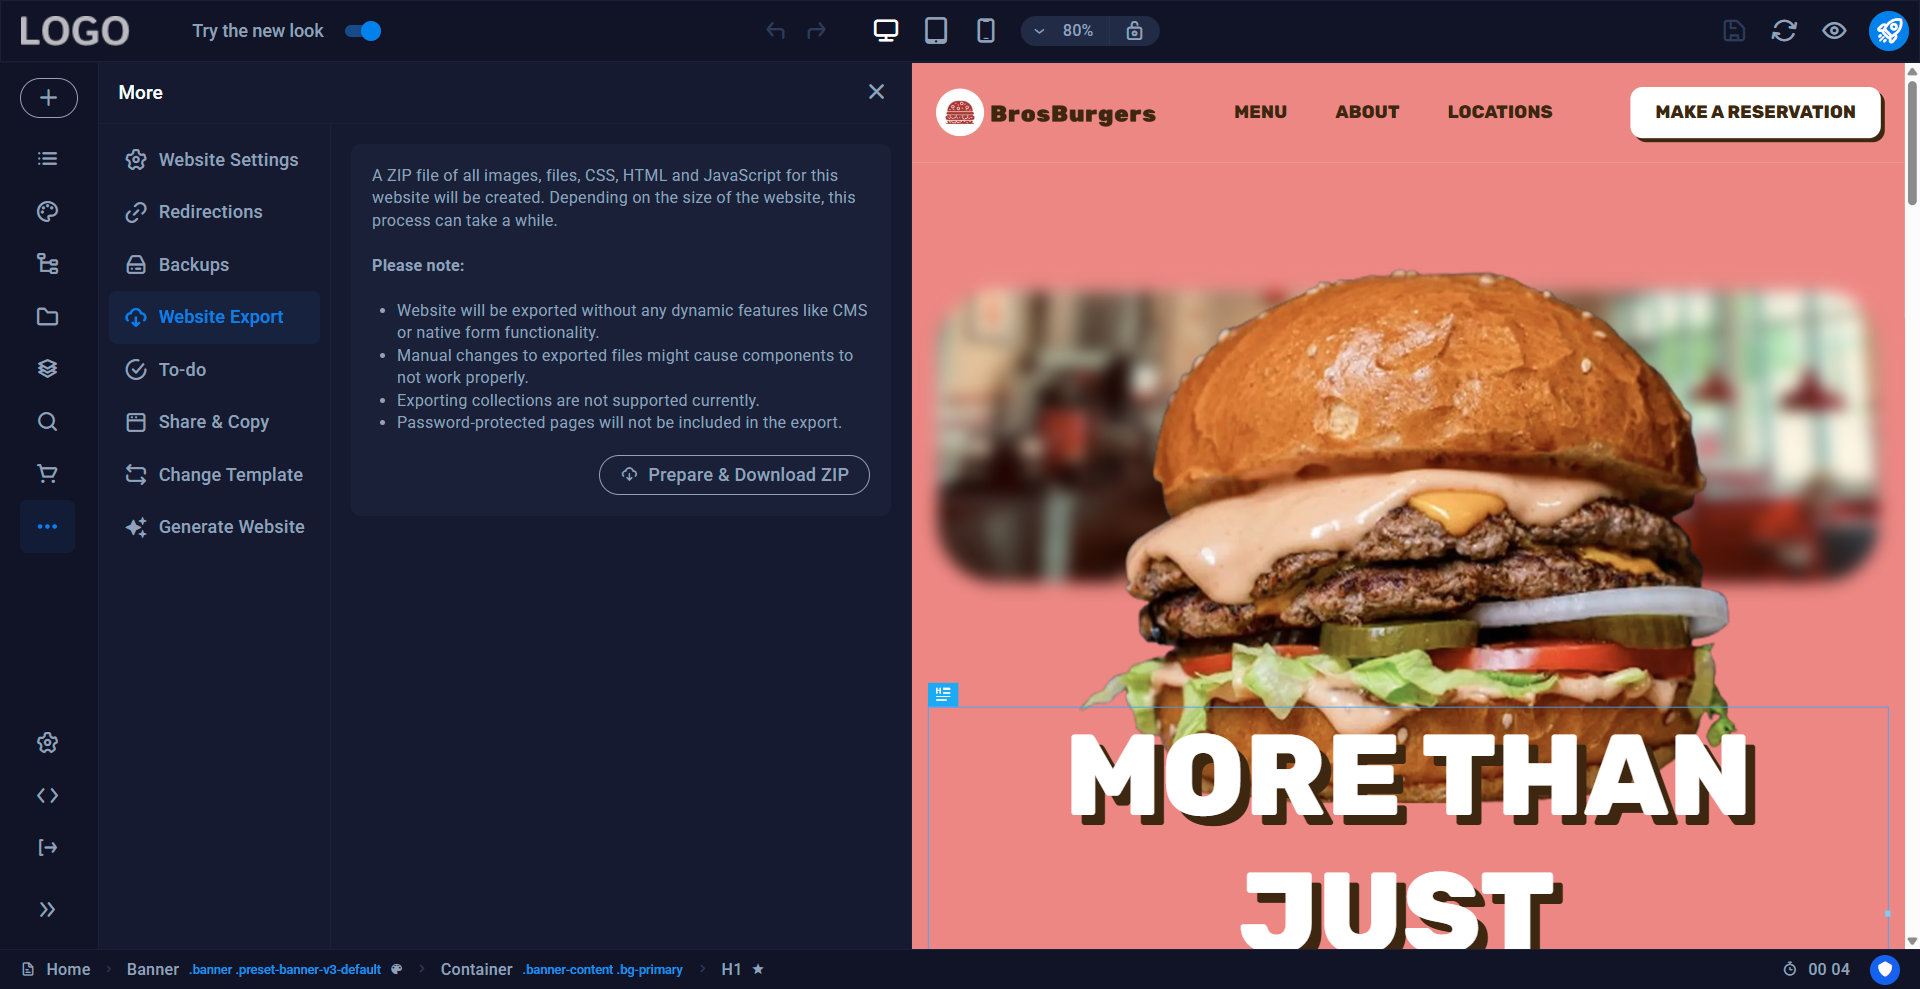This screenshot has width=1920, height=989.
Task: Open the settings gear in sidebar
Action: coord(47,743)
